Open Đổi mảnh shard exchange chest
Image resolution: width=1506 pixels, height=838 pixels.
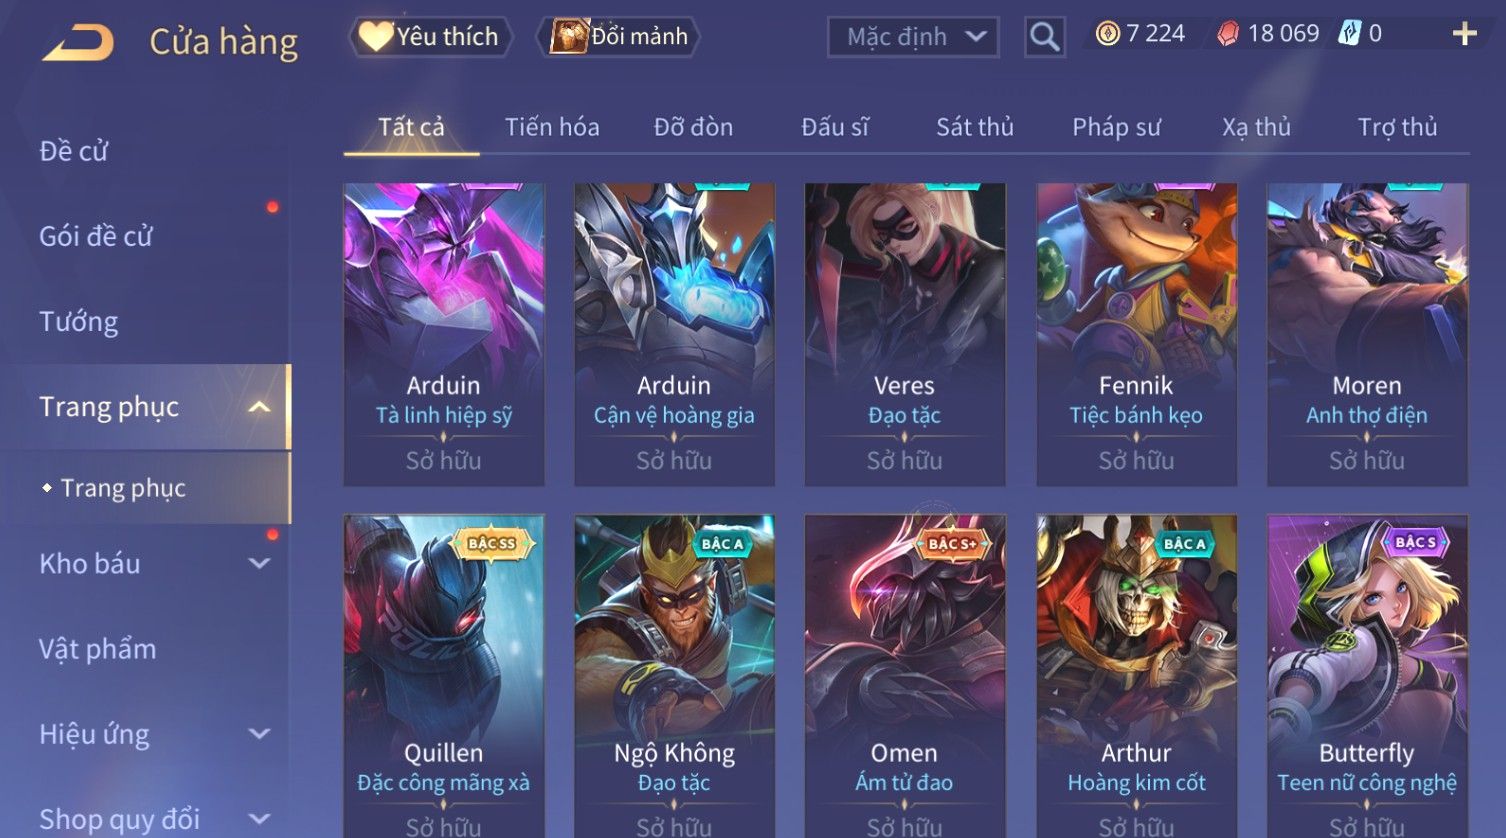tap(618, 37)
